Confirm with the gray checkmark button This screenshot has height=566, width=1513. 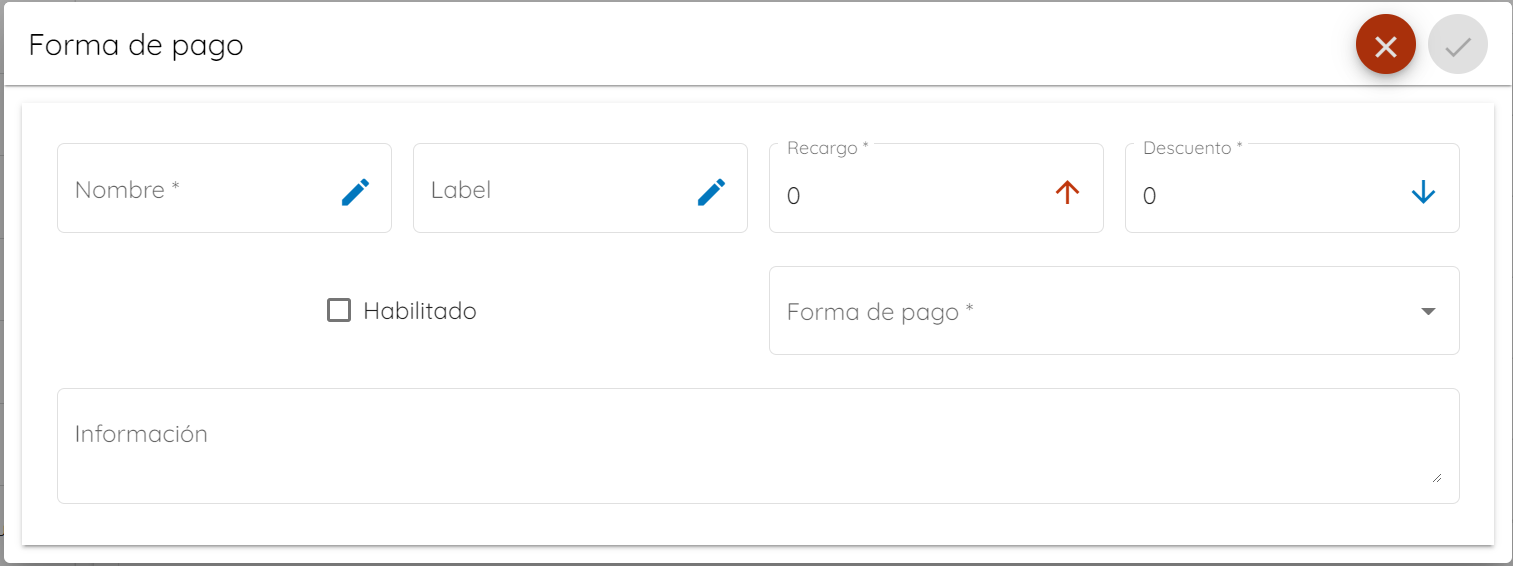pos(1458,45)
